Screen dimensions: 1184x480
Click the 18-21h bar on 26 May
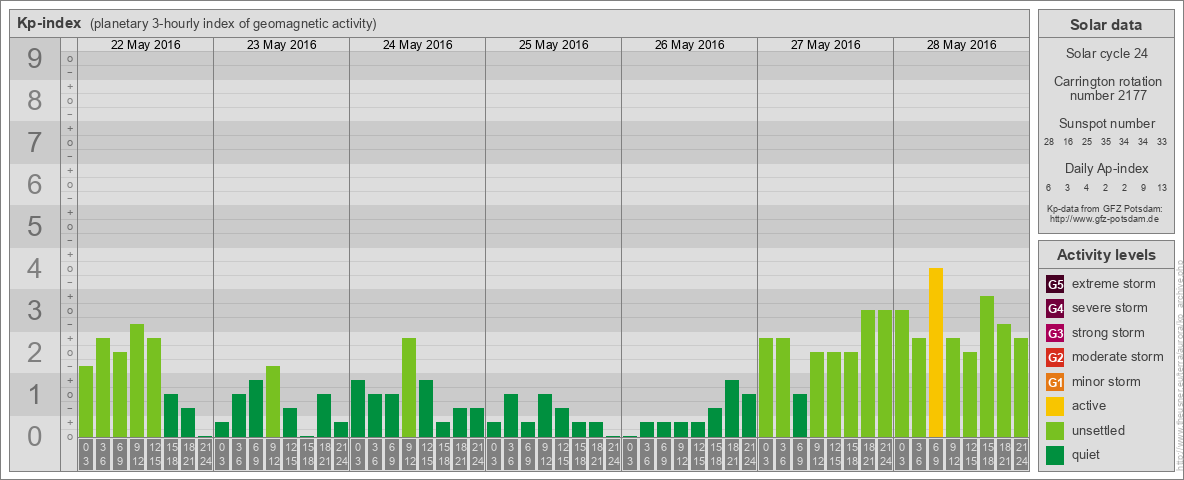pos(732,408)
